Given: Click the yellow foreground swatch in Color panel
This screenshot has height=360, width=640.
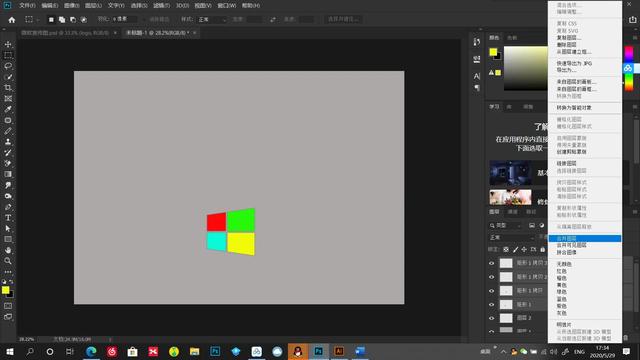Looking at the screenshot, I should 493,52.
